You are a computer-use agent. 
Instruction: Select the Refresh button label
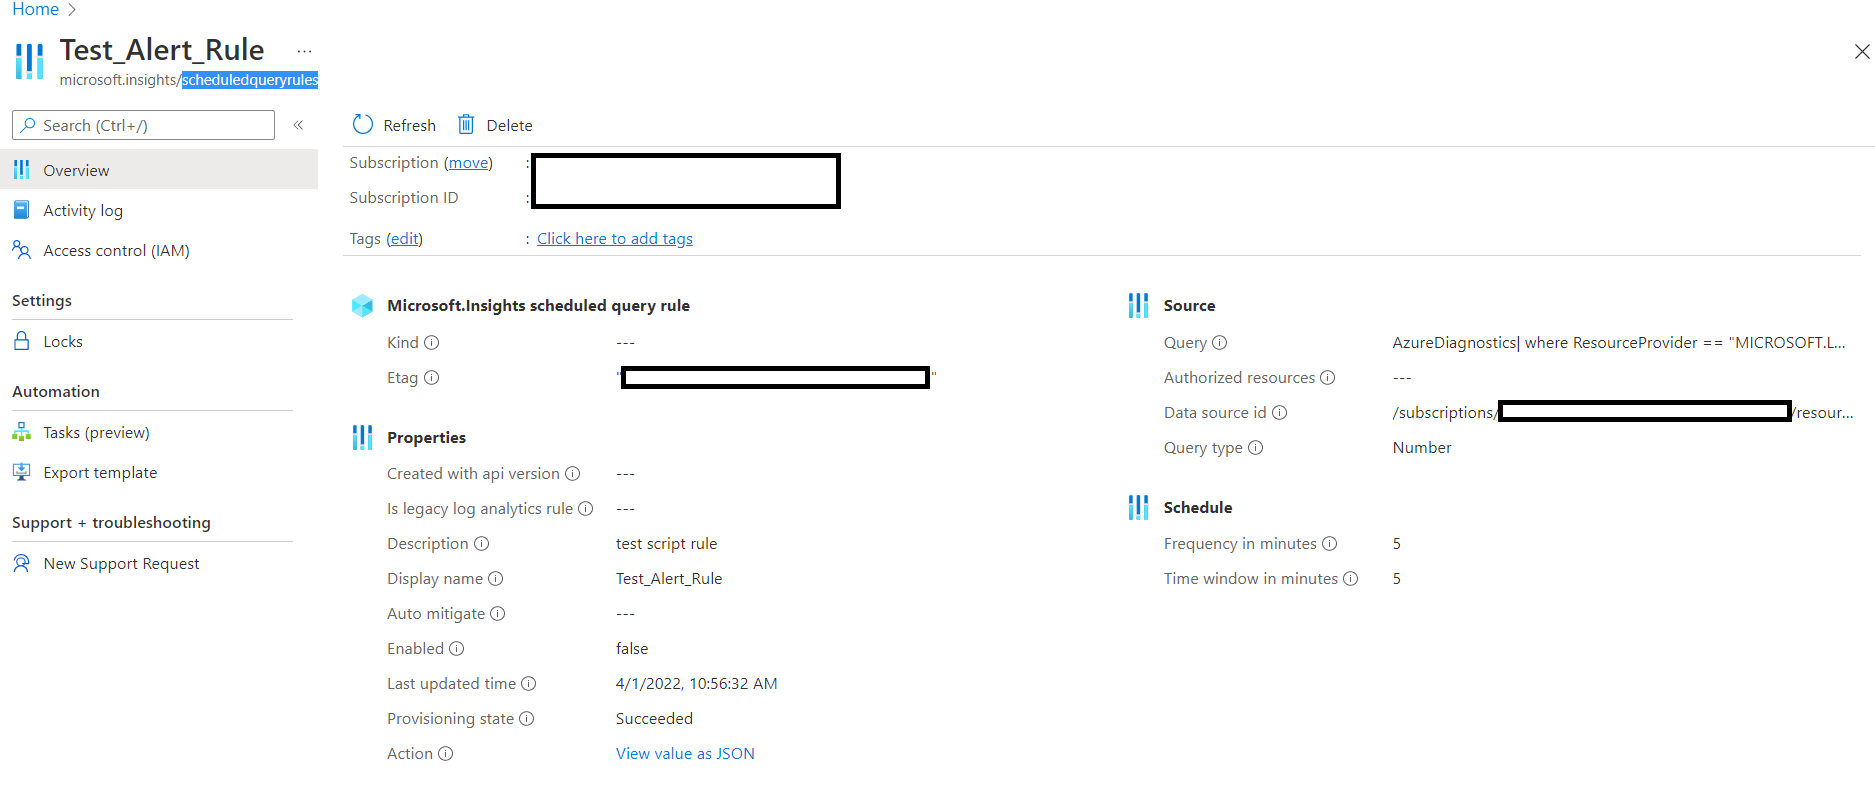click(x=410, y=125)
